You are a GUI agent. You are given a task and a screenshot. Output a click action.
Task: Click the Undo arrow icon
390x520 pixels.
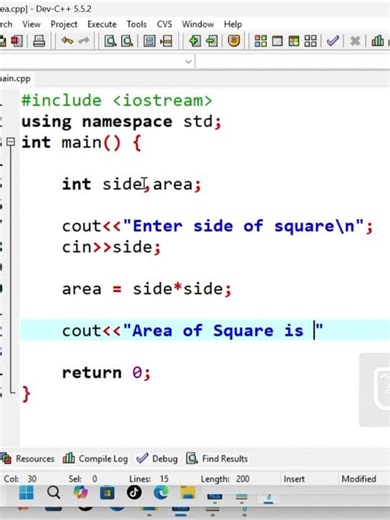(x=67, y=41)
